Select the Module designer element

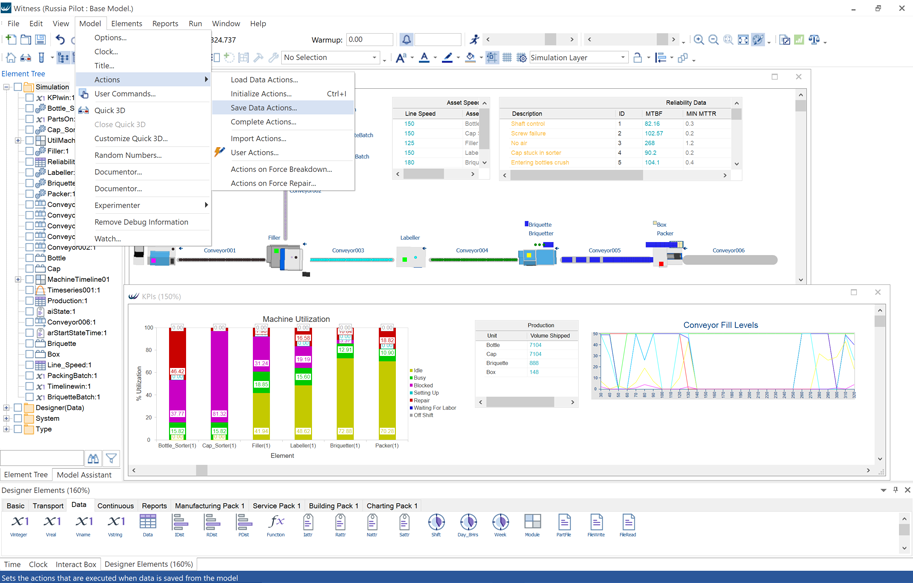[532, 525]
